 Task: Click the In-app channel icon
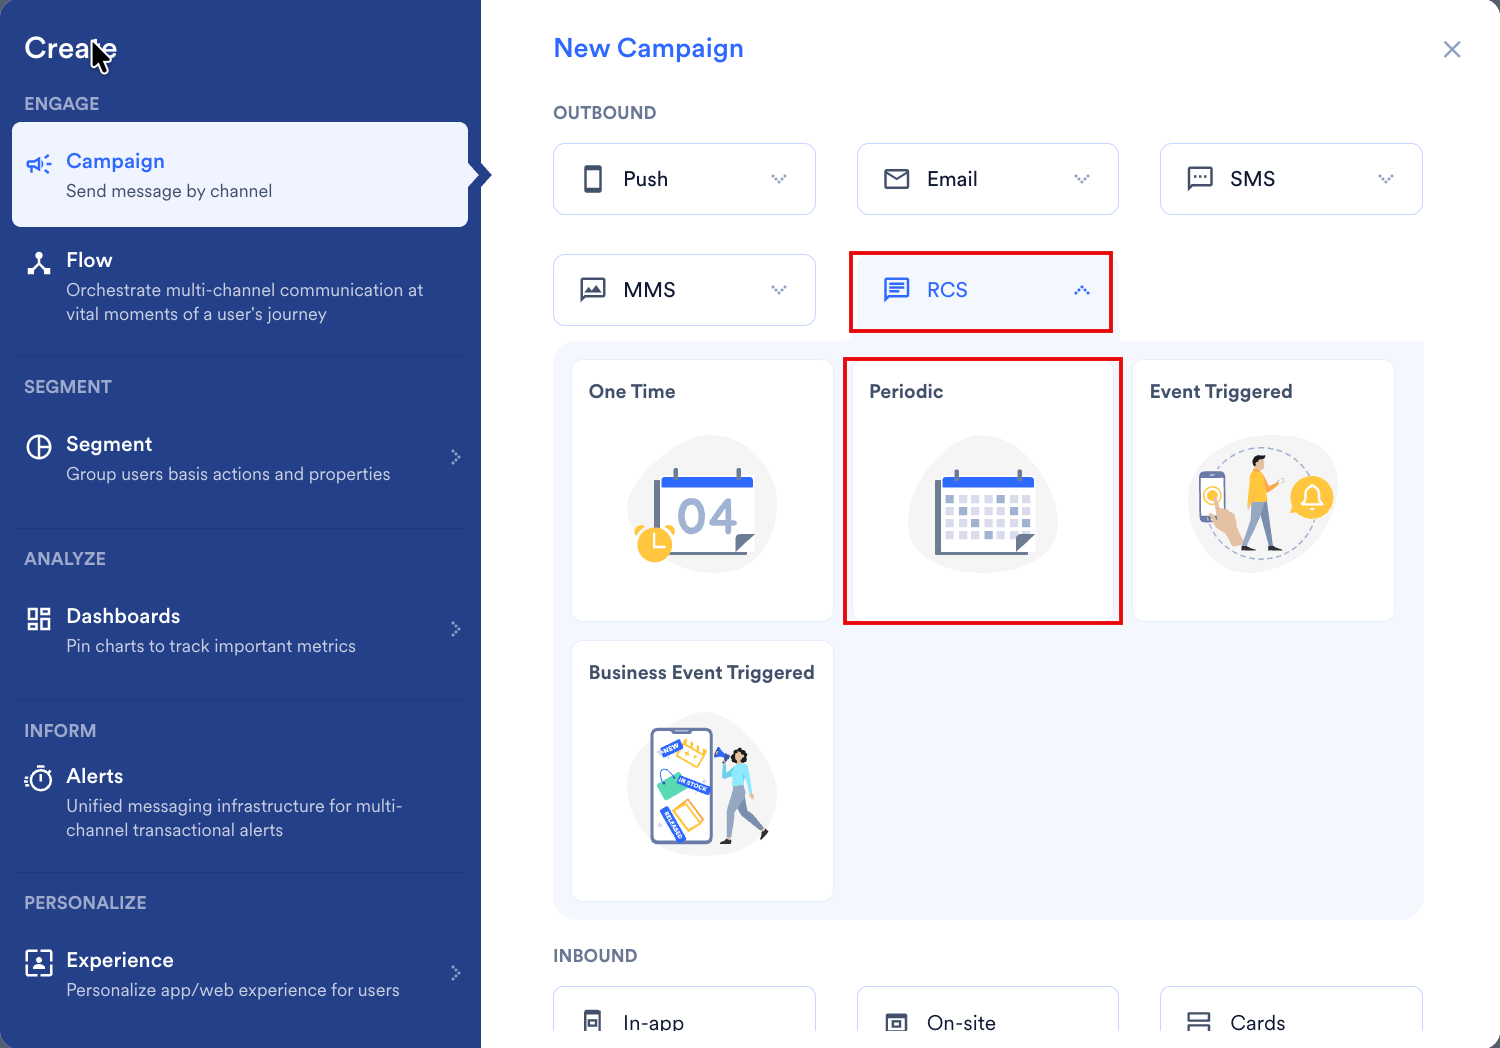[593, 1021]
